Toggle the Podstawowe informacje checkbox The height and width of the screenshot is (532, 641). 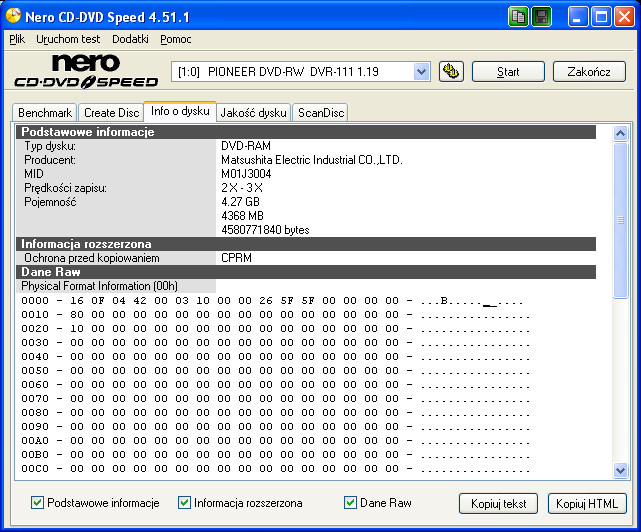37,503
